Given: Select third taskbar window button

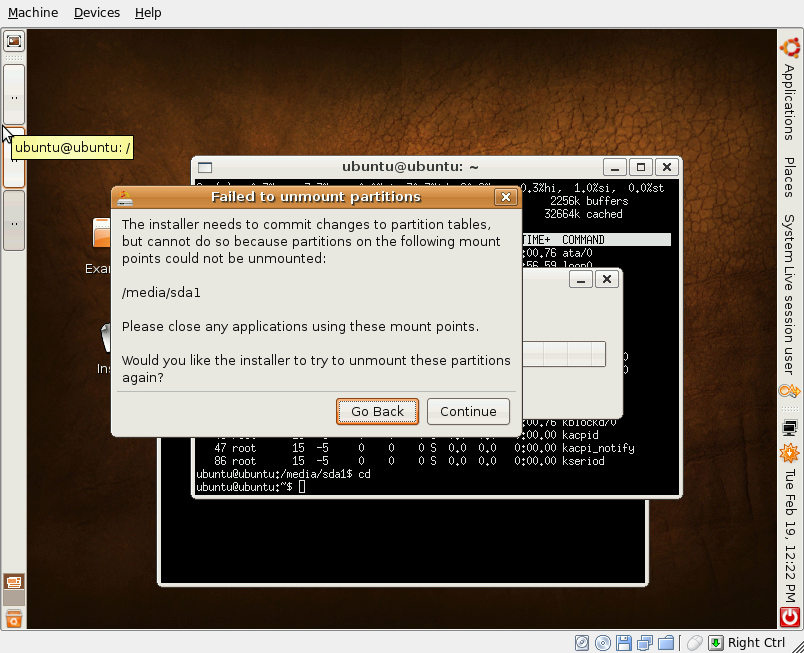Looking at the screenshot, I should point(14,221).
